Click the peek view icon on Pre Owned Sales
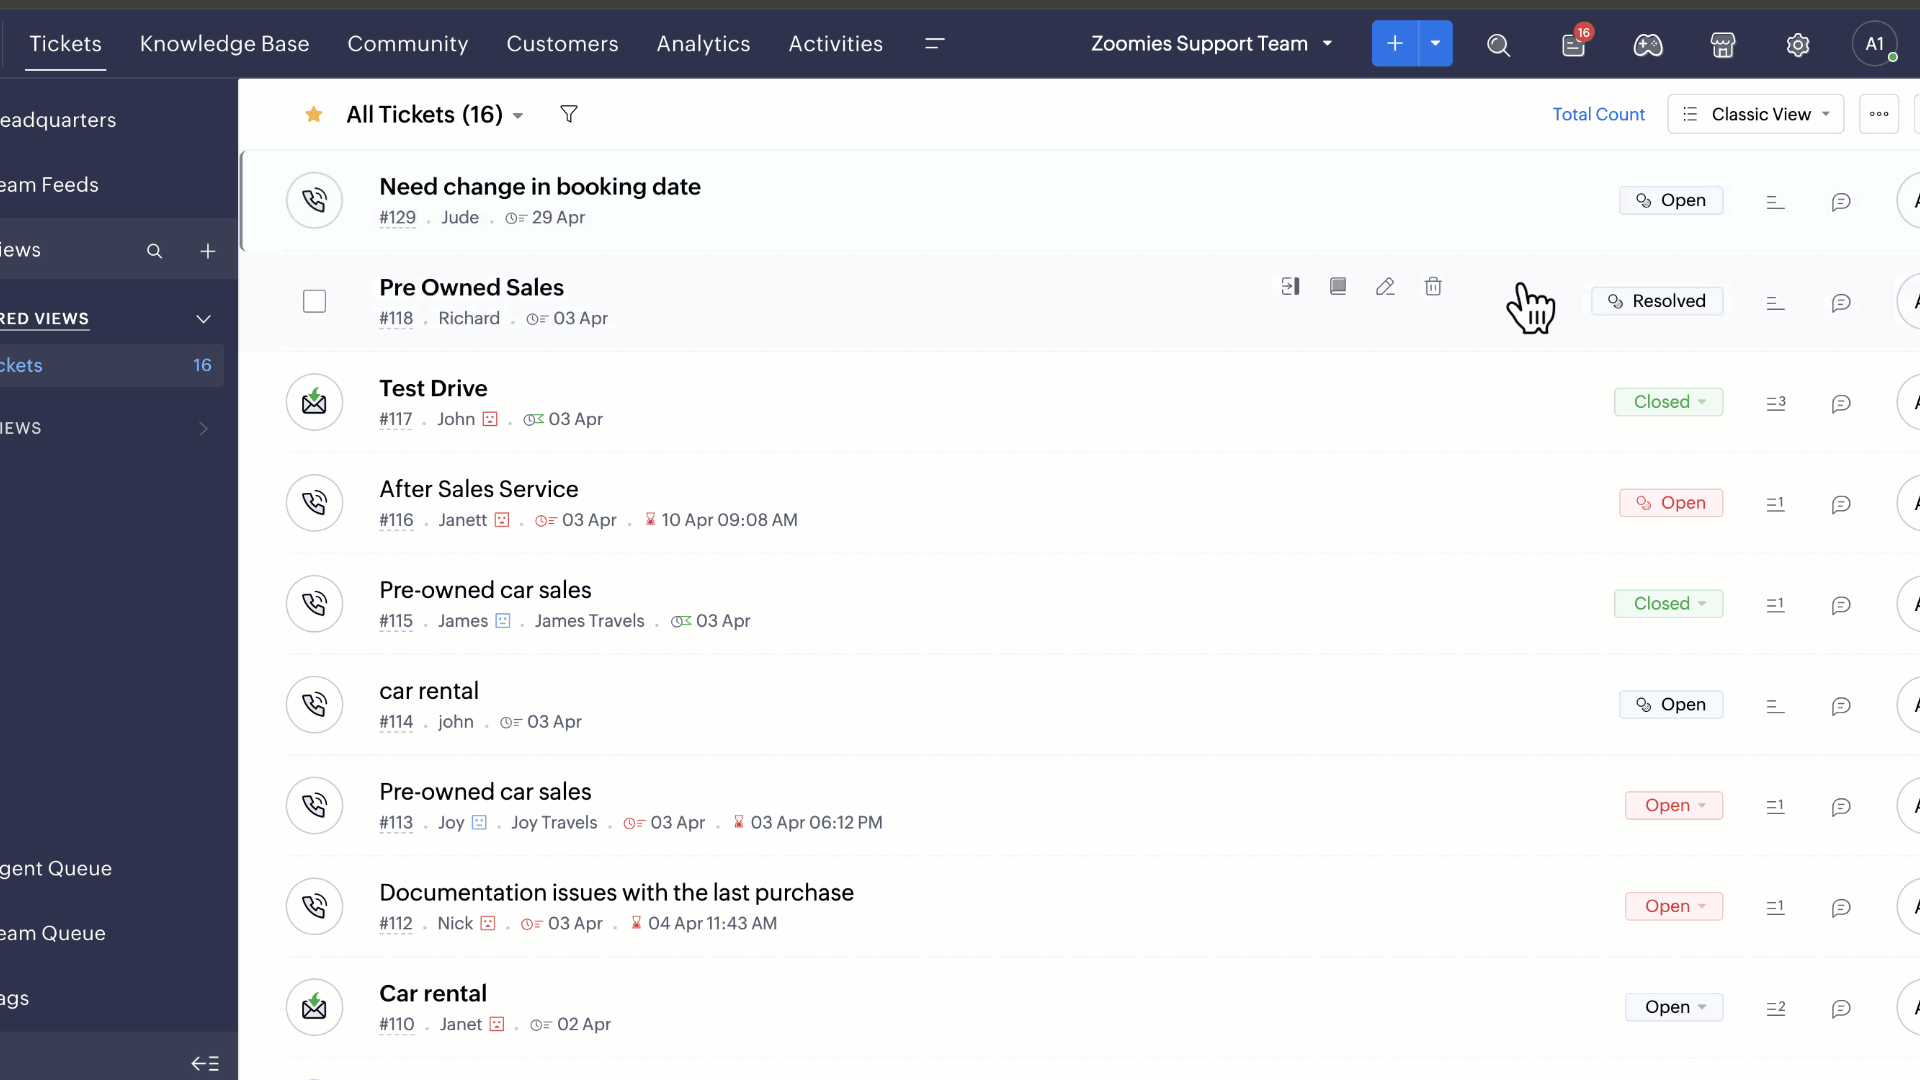Viewport: 1920px width, 1080px height. pyautogui.click(x=1290, y=287)
